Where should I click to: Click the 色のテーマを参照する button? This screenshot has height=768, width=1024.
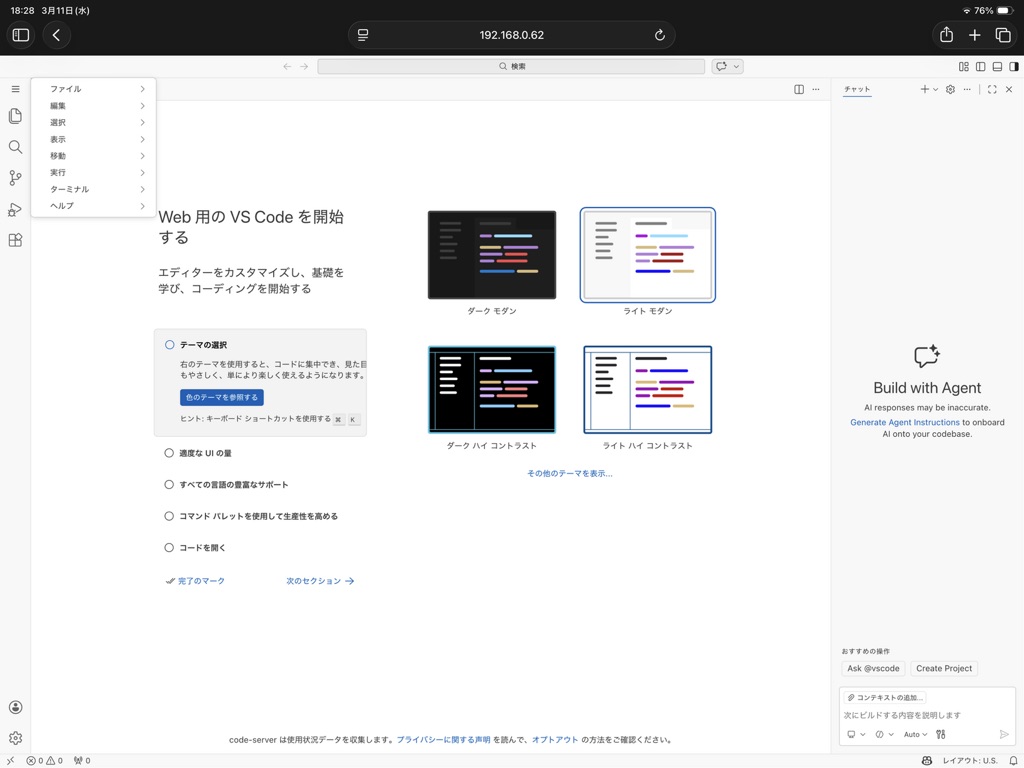221,397
